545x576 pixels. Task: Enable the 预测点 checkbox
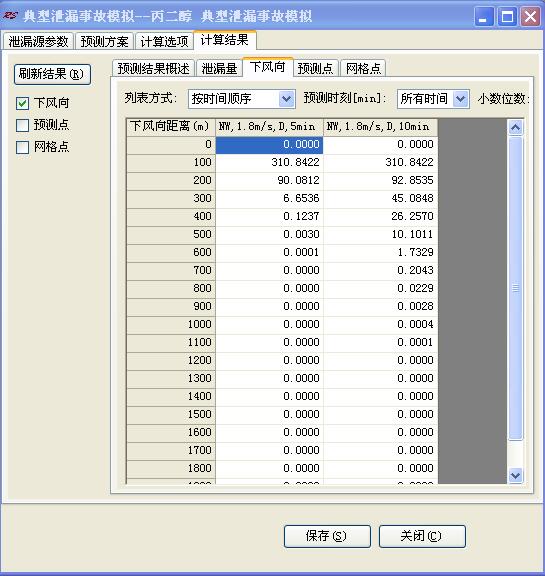pyautogui.click(x=22, y=125)
